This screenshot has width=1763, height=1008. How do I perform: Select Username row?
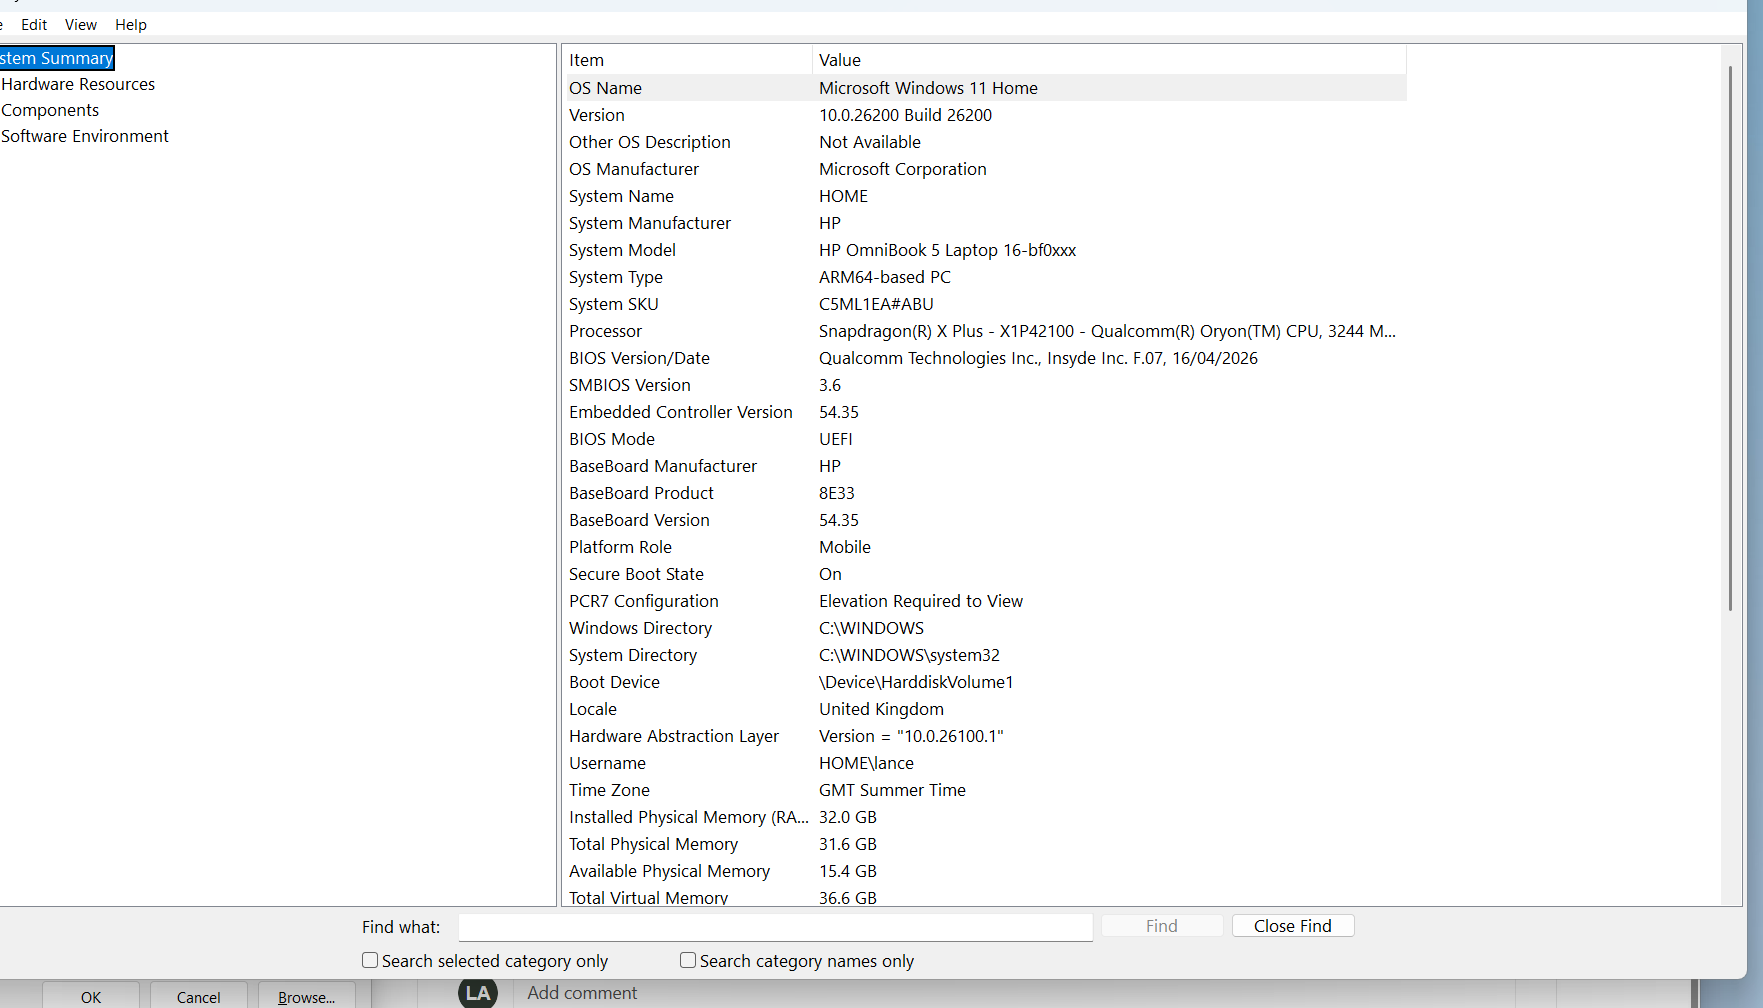click(x=986, y=763)
